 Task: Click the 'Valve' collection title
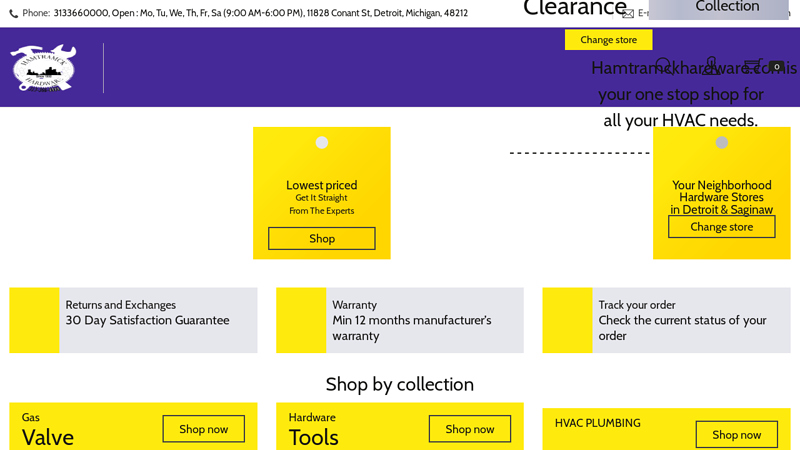point(48,438)
